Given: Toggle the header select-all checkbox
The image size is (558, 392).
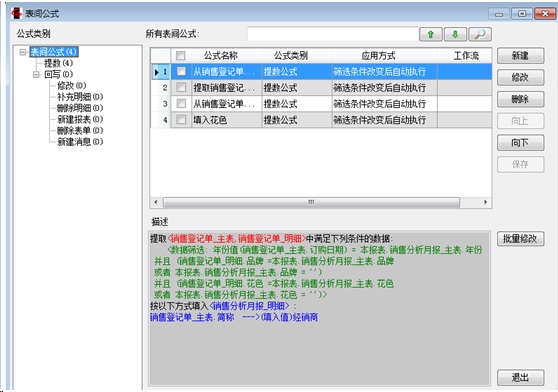Looking at the screenshot, I should [x=181, y=55].
